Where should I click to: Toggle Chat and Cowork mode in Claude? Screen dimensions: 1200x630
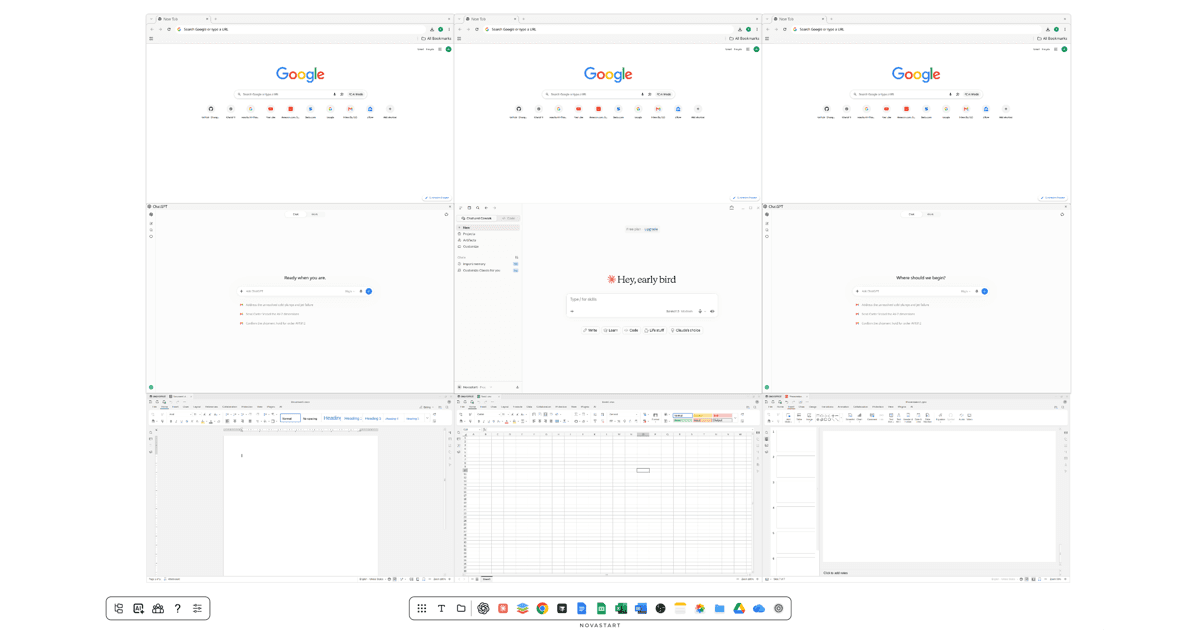(477, 218)
